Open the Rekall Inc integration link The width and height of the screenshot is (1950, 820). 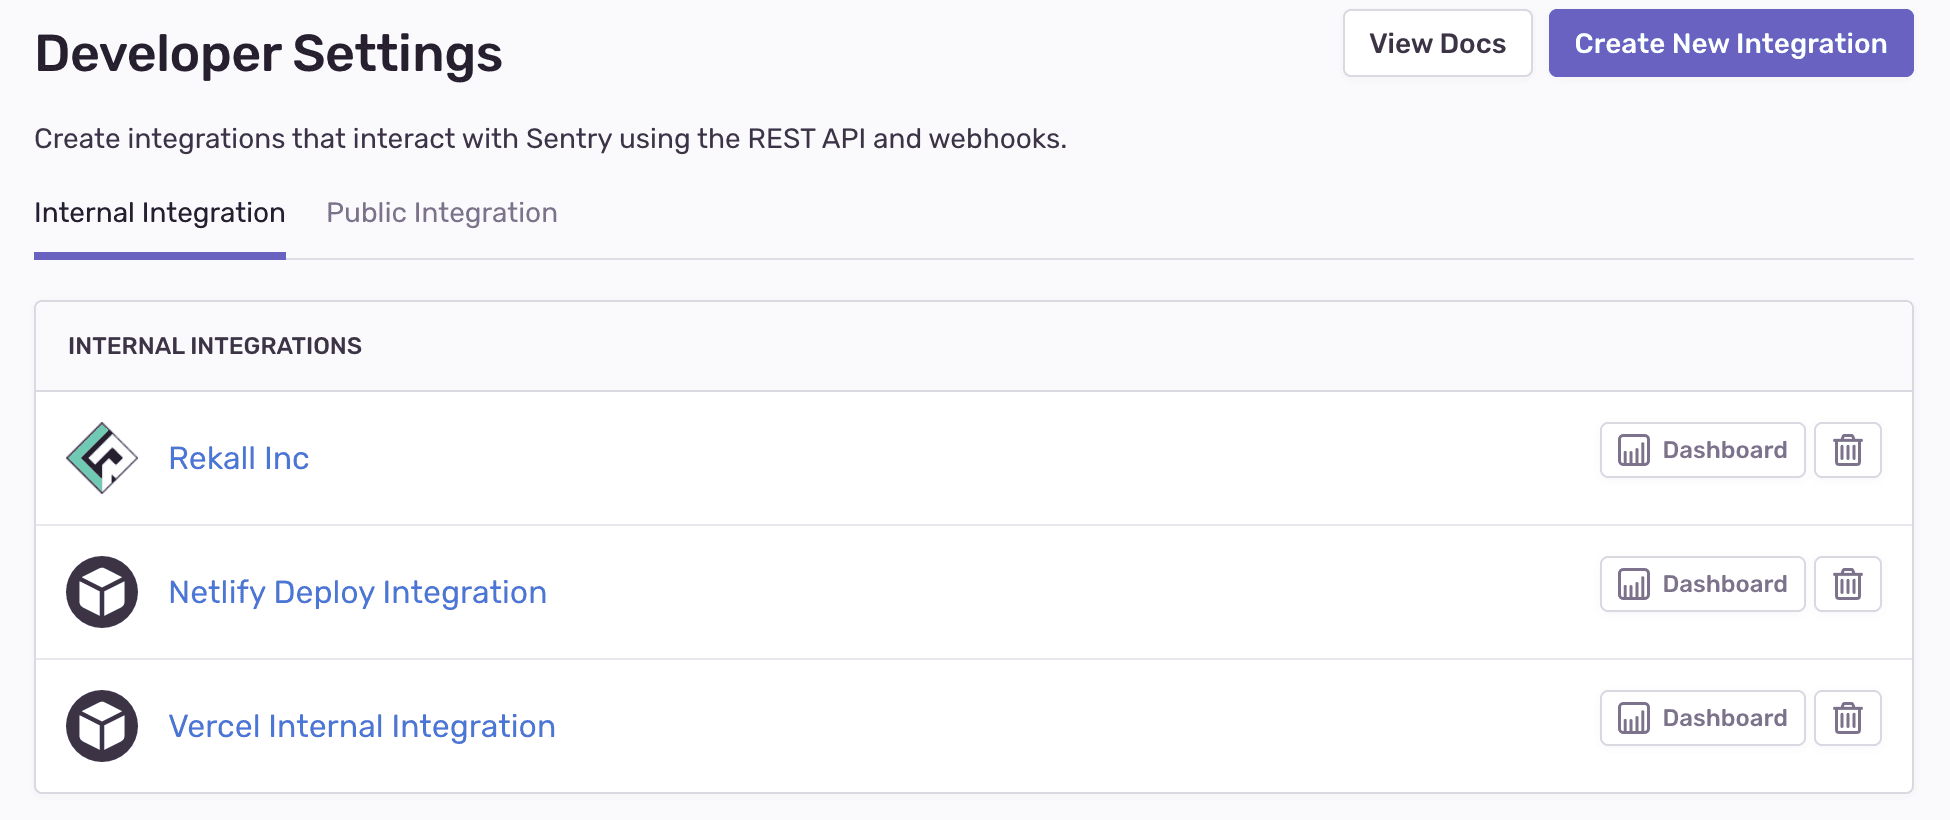[x=238, y=457]
